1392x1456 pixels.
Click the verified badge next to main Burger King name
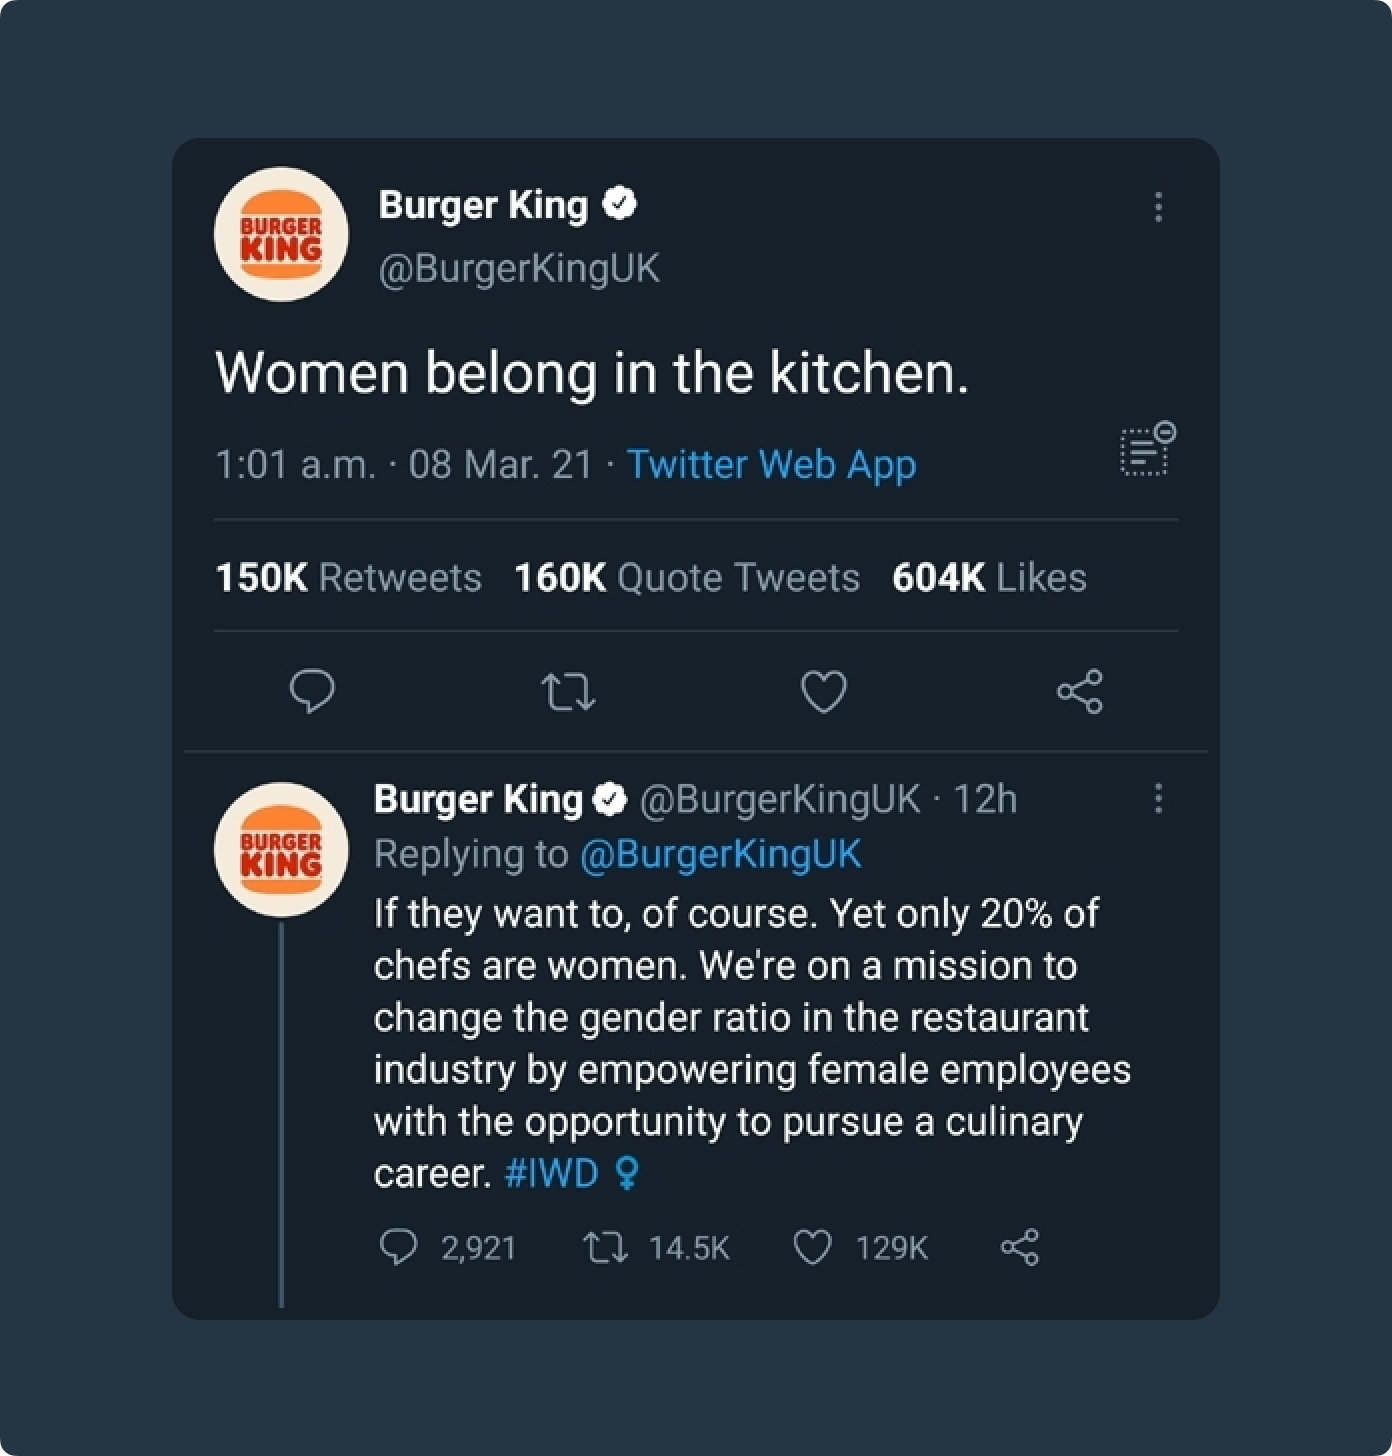pyautogui.click(x=620, y=204)
